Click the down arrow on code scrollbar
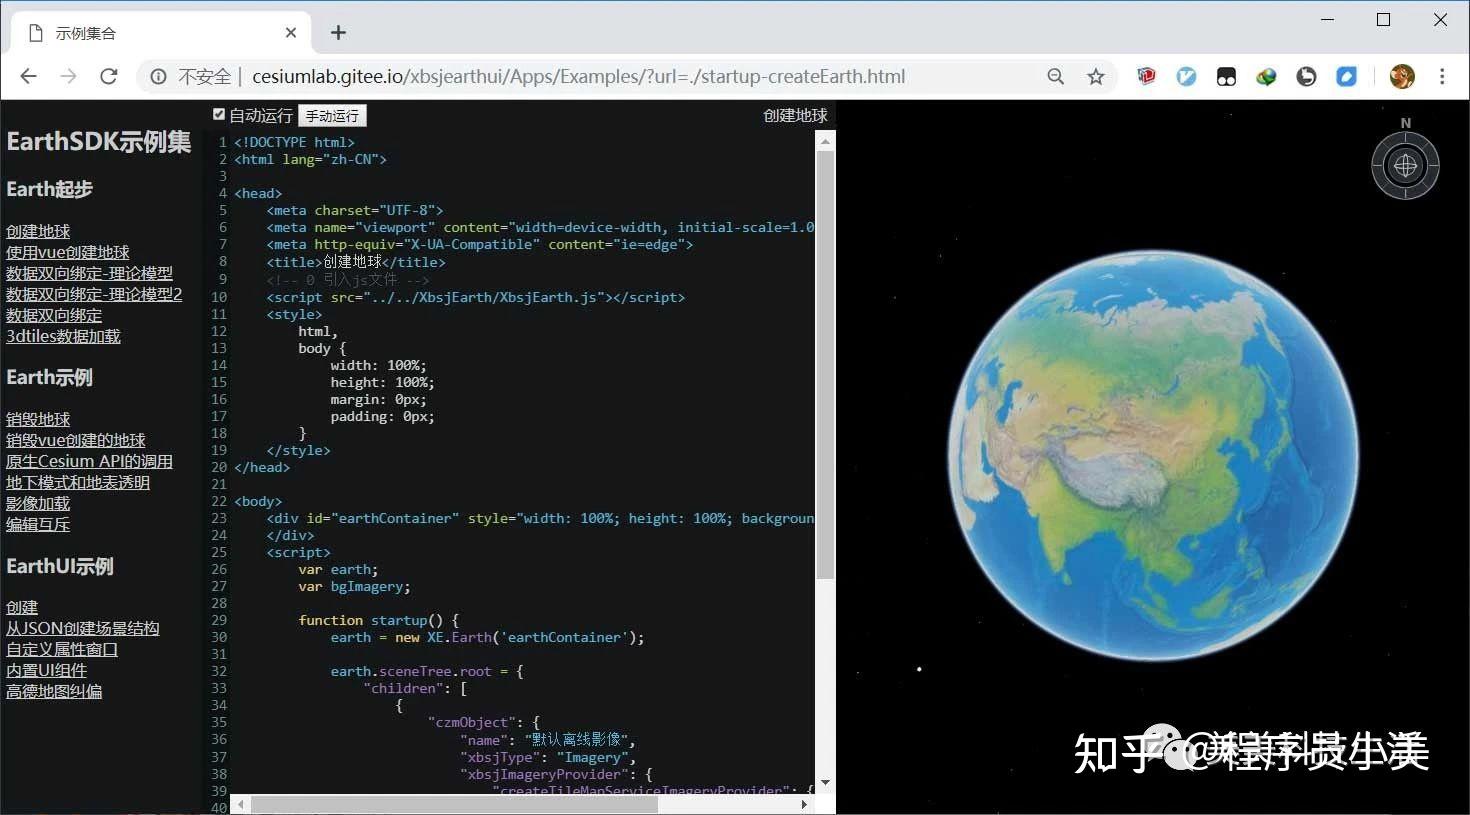The image size is (1470, 815). click(825, 782)
